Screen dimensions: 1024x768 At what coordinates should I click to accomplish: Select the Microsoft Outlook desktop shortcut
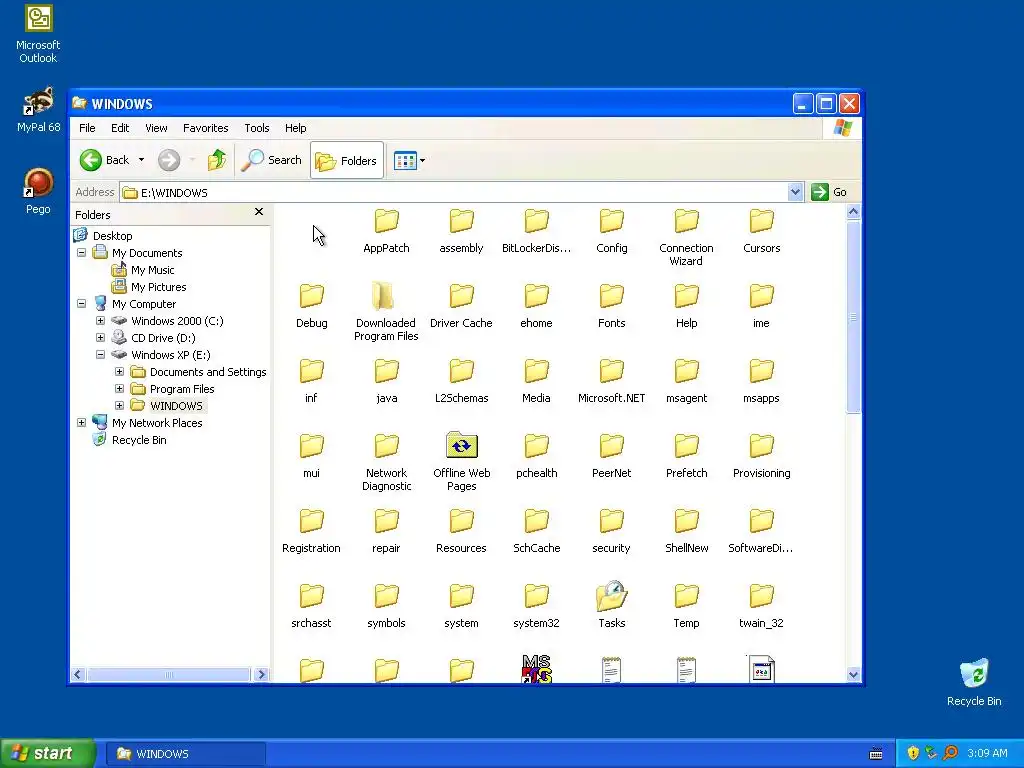coord(38,34)
